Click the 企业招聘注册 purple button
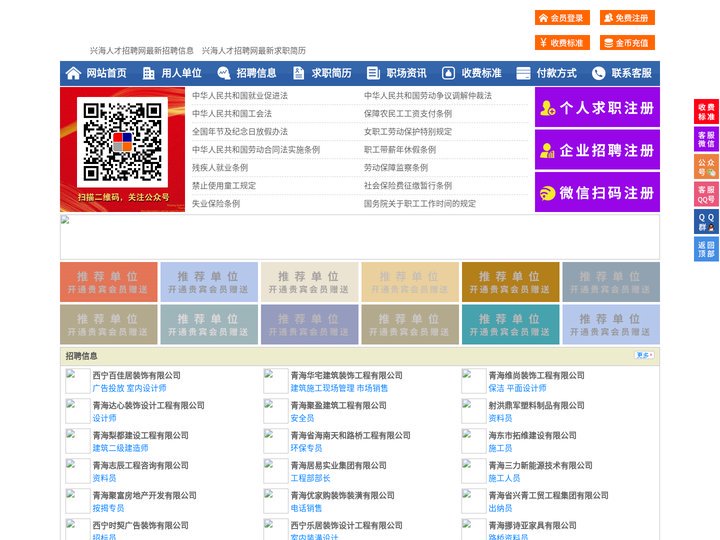This screenshot has width=720, height=540. [x=597, y=150]
